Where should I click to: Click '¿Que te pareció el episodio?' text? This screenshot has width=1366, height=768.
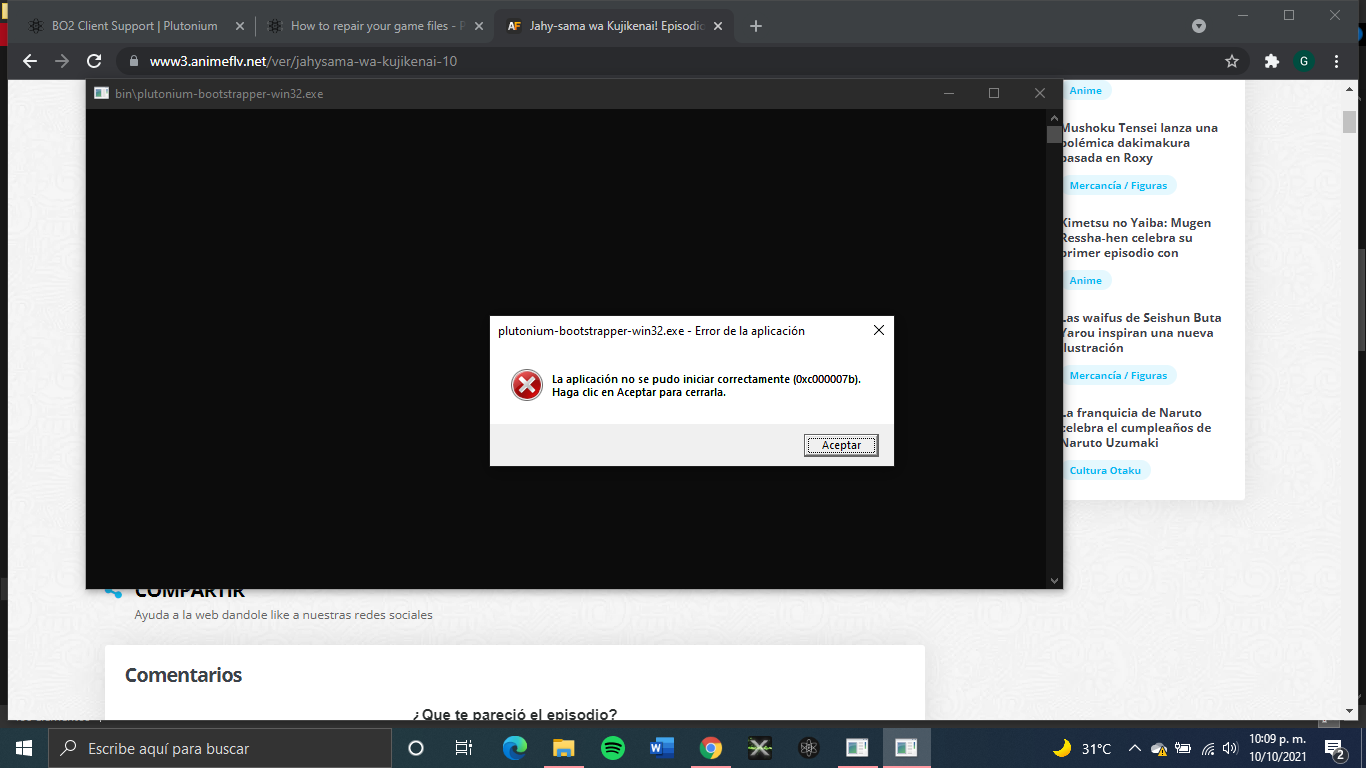[515, 714]
